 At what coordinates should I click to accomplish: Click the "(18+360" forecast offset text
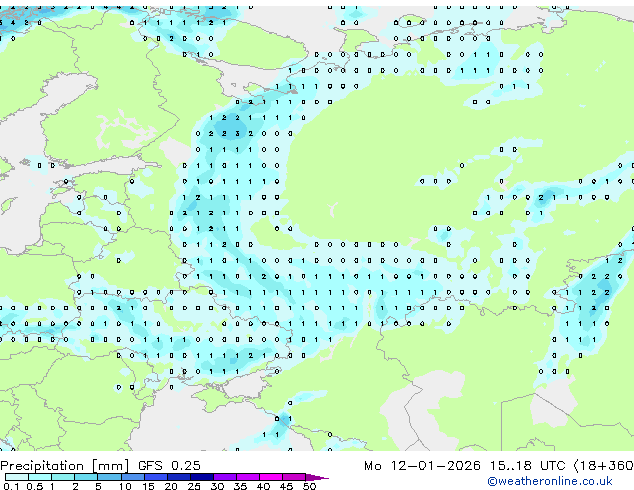(x=604, y=466)
